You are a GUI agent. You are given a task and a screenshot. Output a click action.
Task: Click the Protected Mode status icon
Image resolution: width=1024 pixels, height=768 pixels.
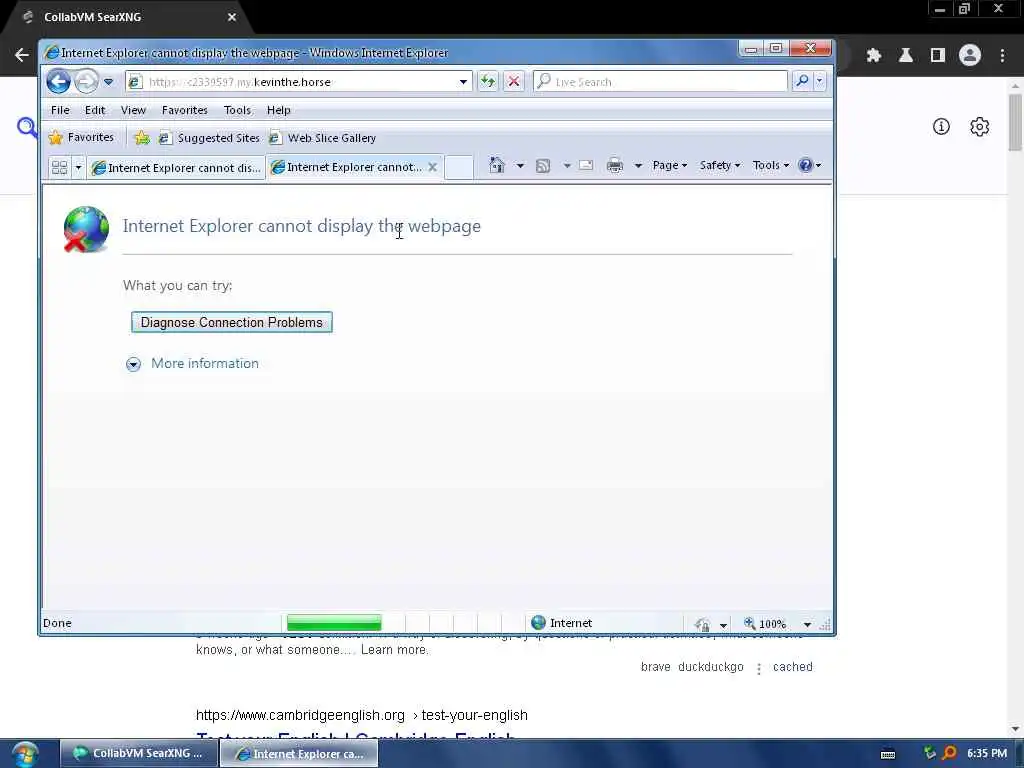click(x=703, y=624)
